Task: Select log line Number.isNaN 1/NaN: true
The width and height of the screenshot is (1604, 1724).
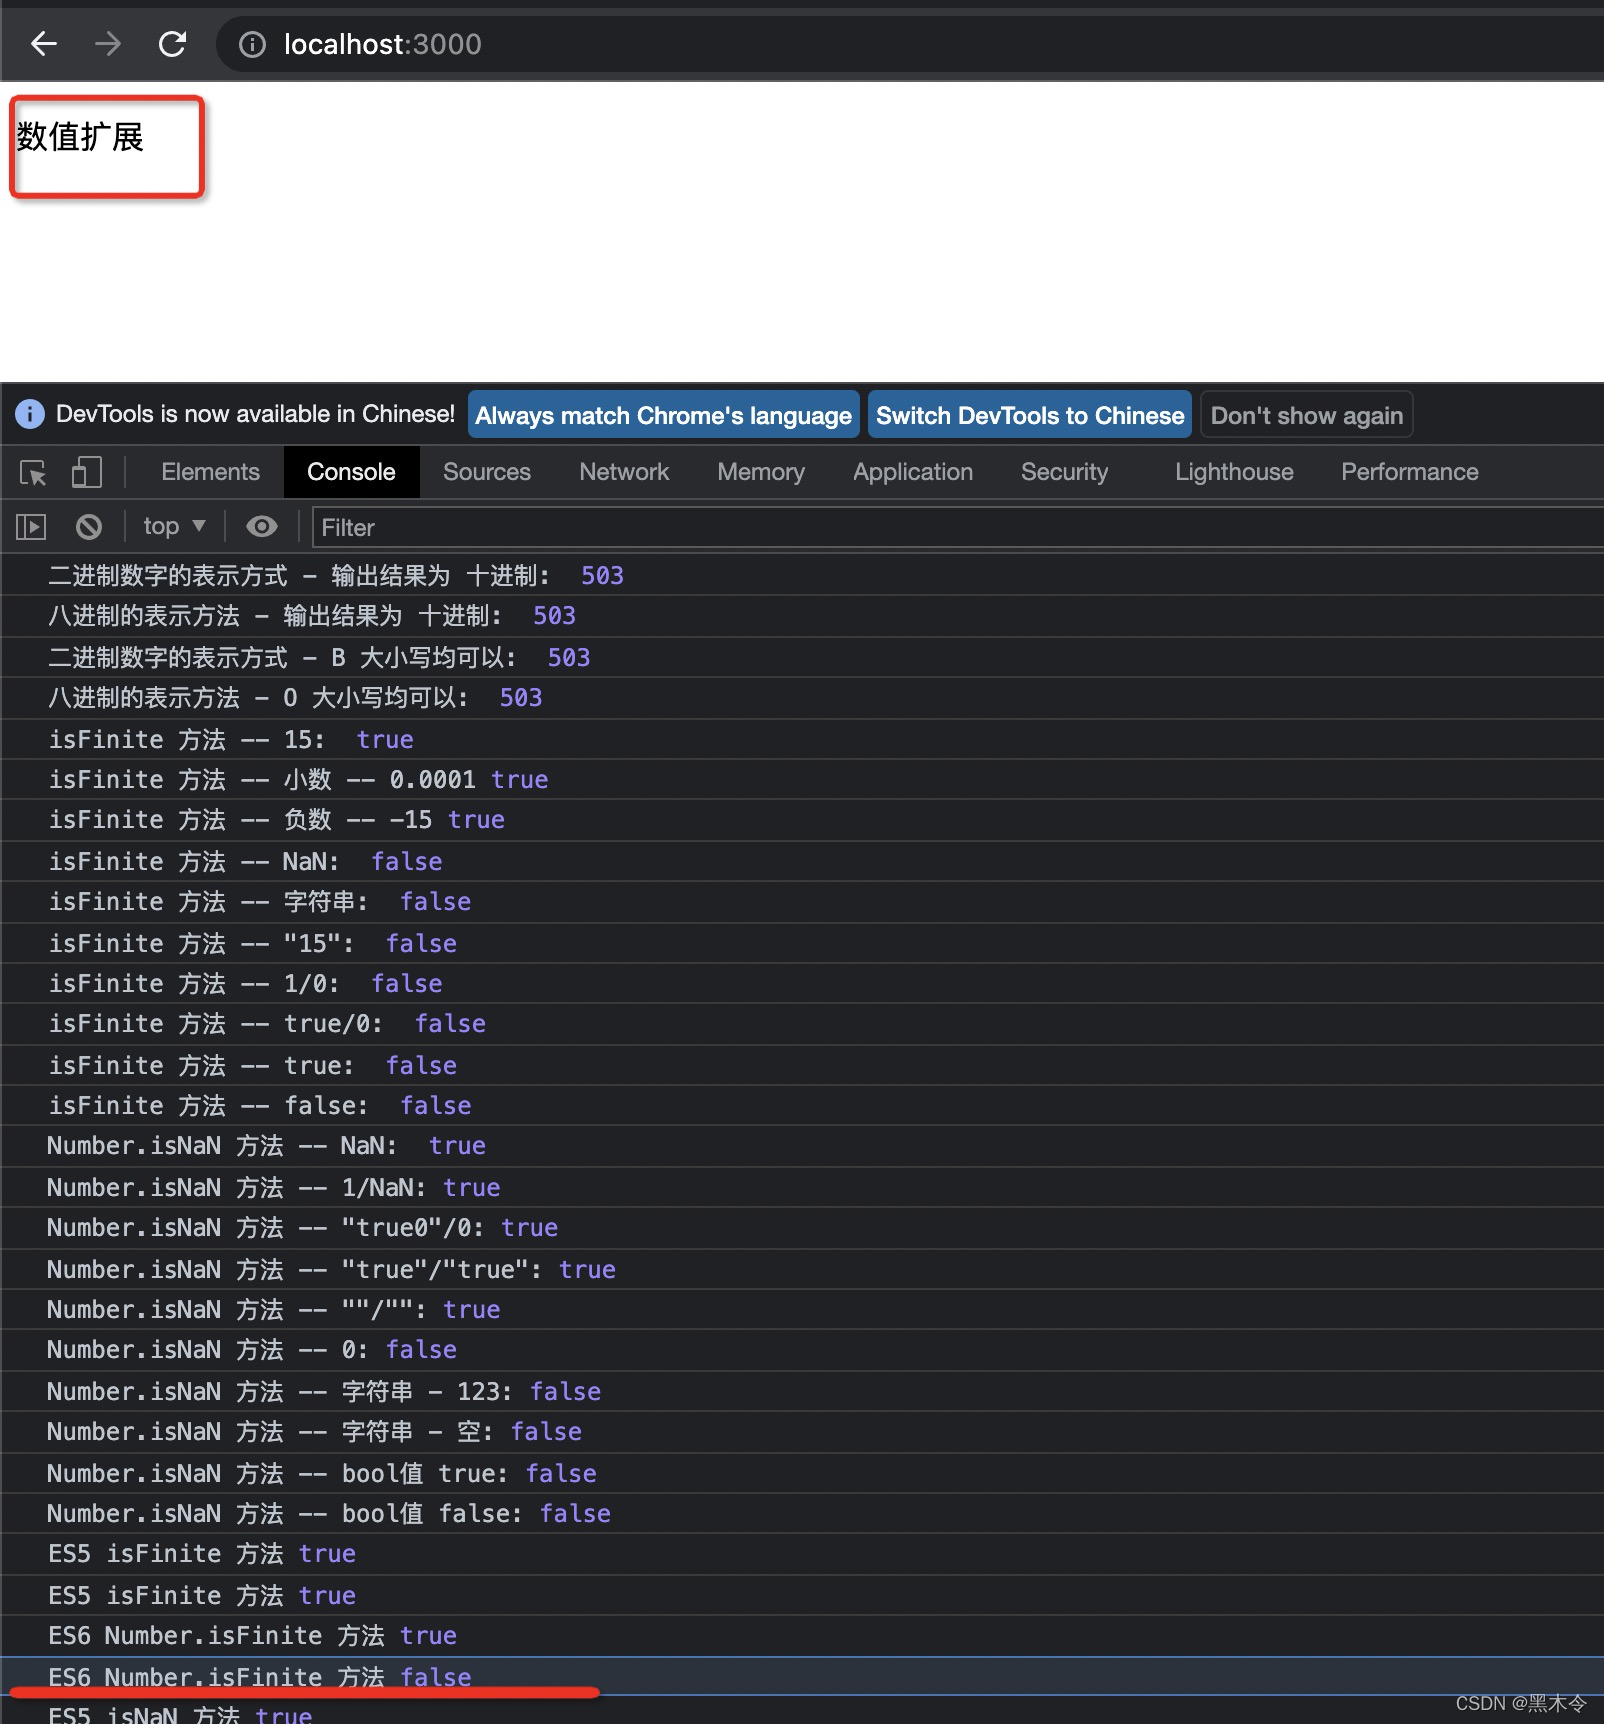Action: pos(802,1188)
